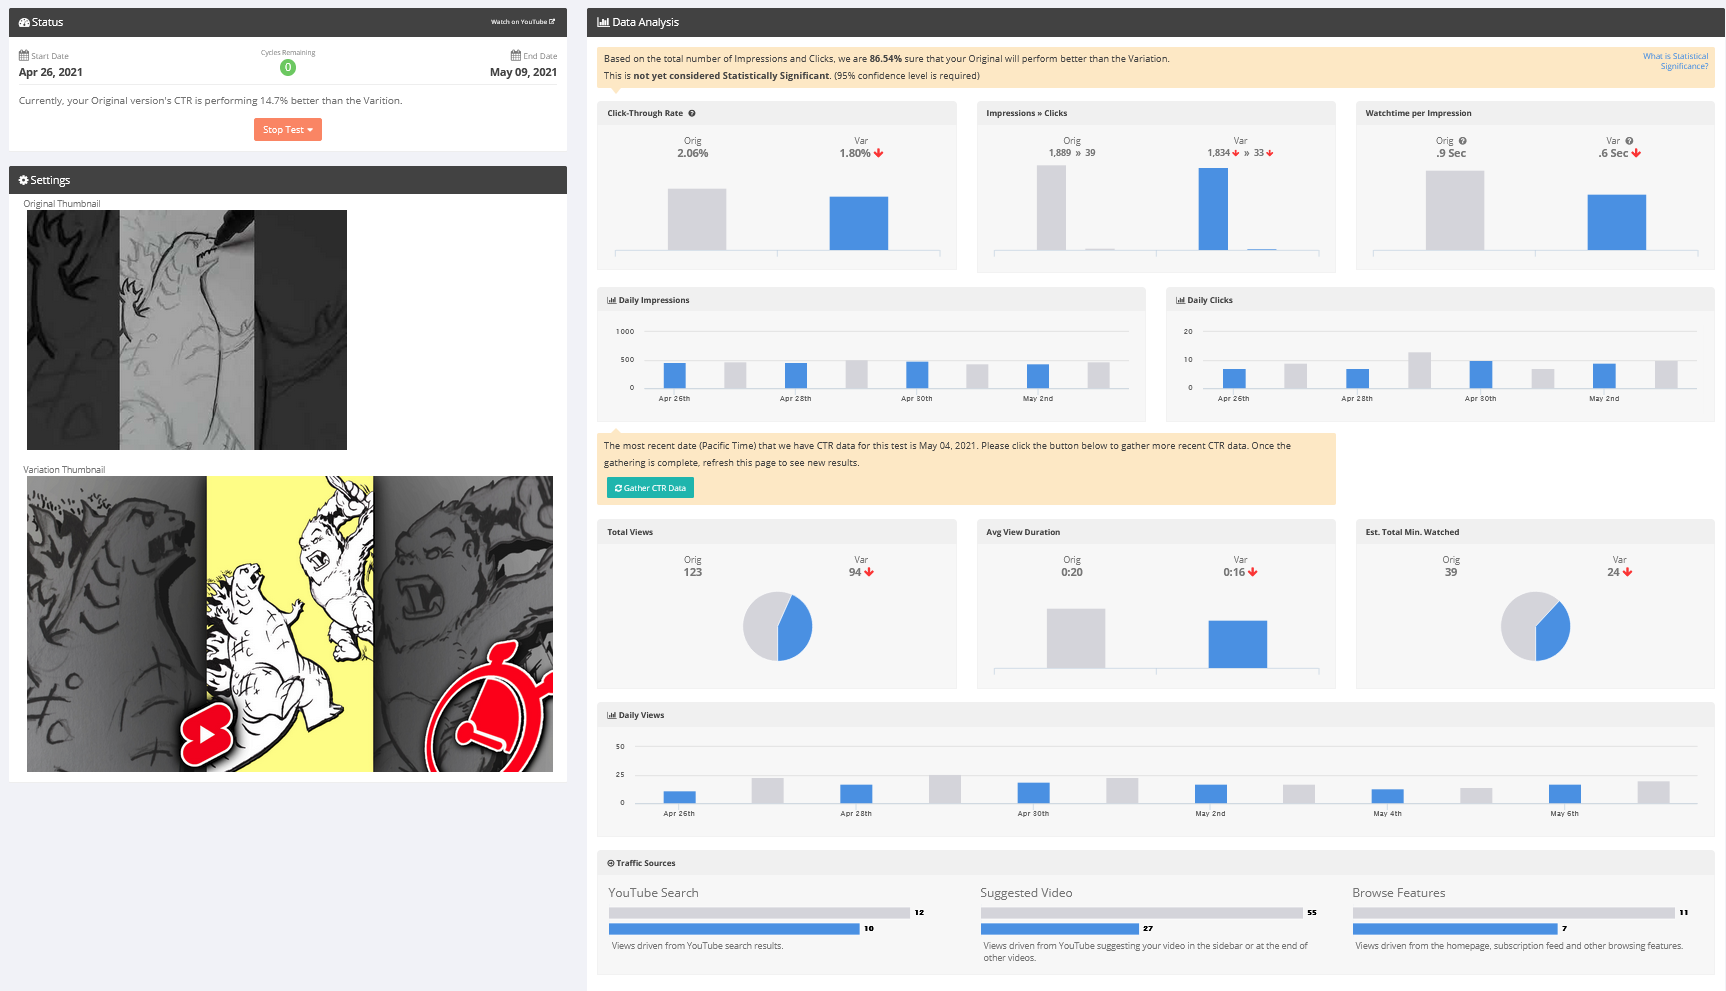Click the Est. Total Min. Watched pie chart
The height and width of the screenshot is (991, 1726).
tap(1535, 627)
